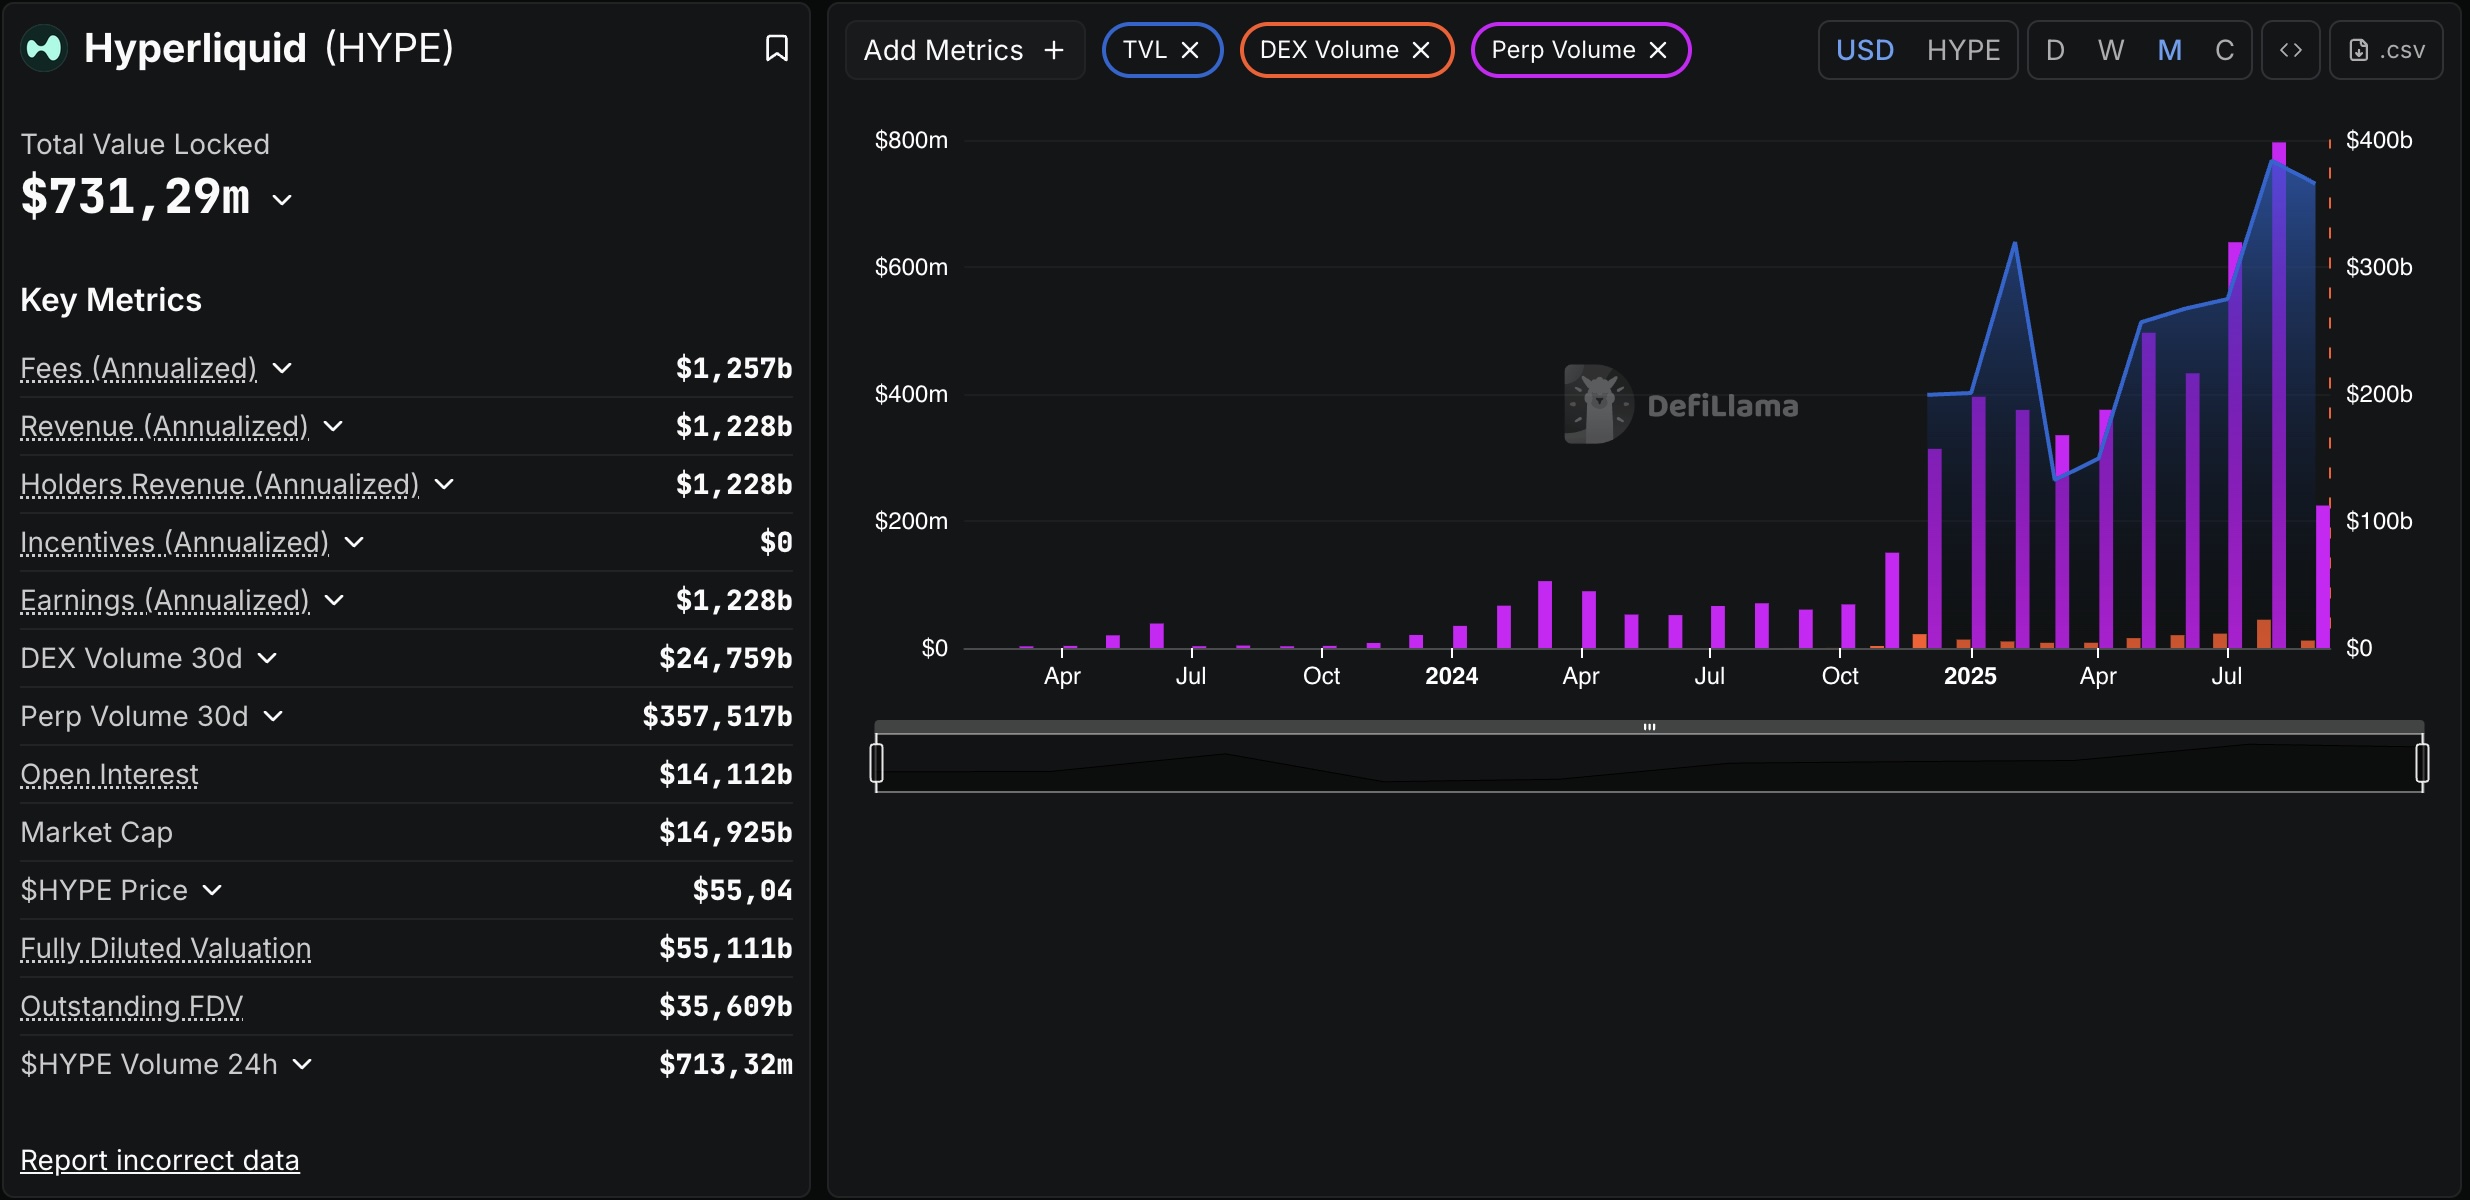2470x1200 pixels.
Task: Switch chart to weekly interval W
Action: point(2110,50)
